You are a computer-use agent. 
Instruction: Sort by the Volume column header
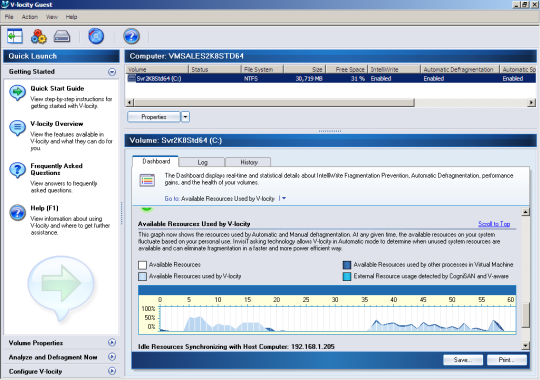pos(157,69)
